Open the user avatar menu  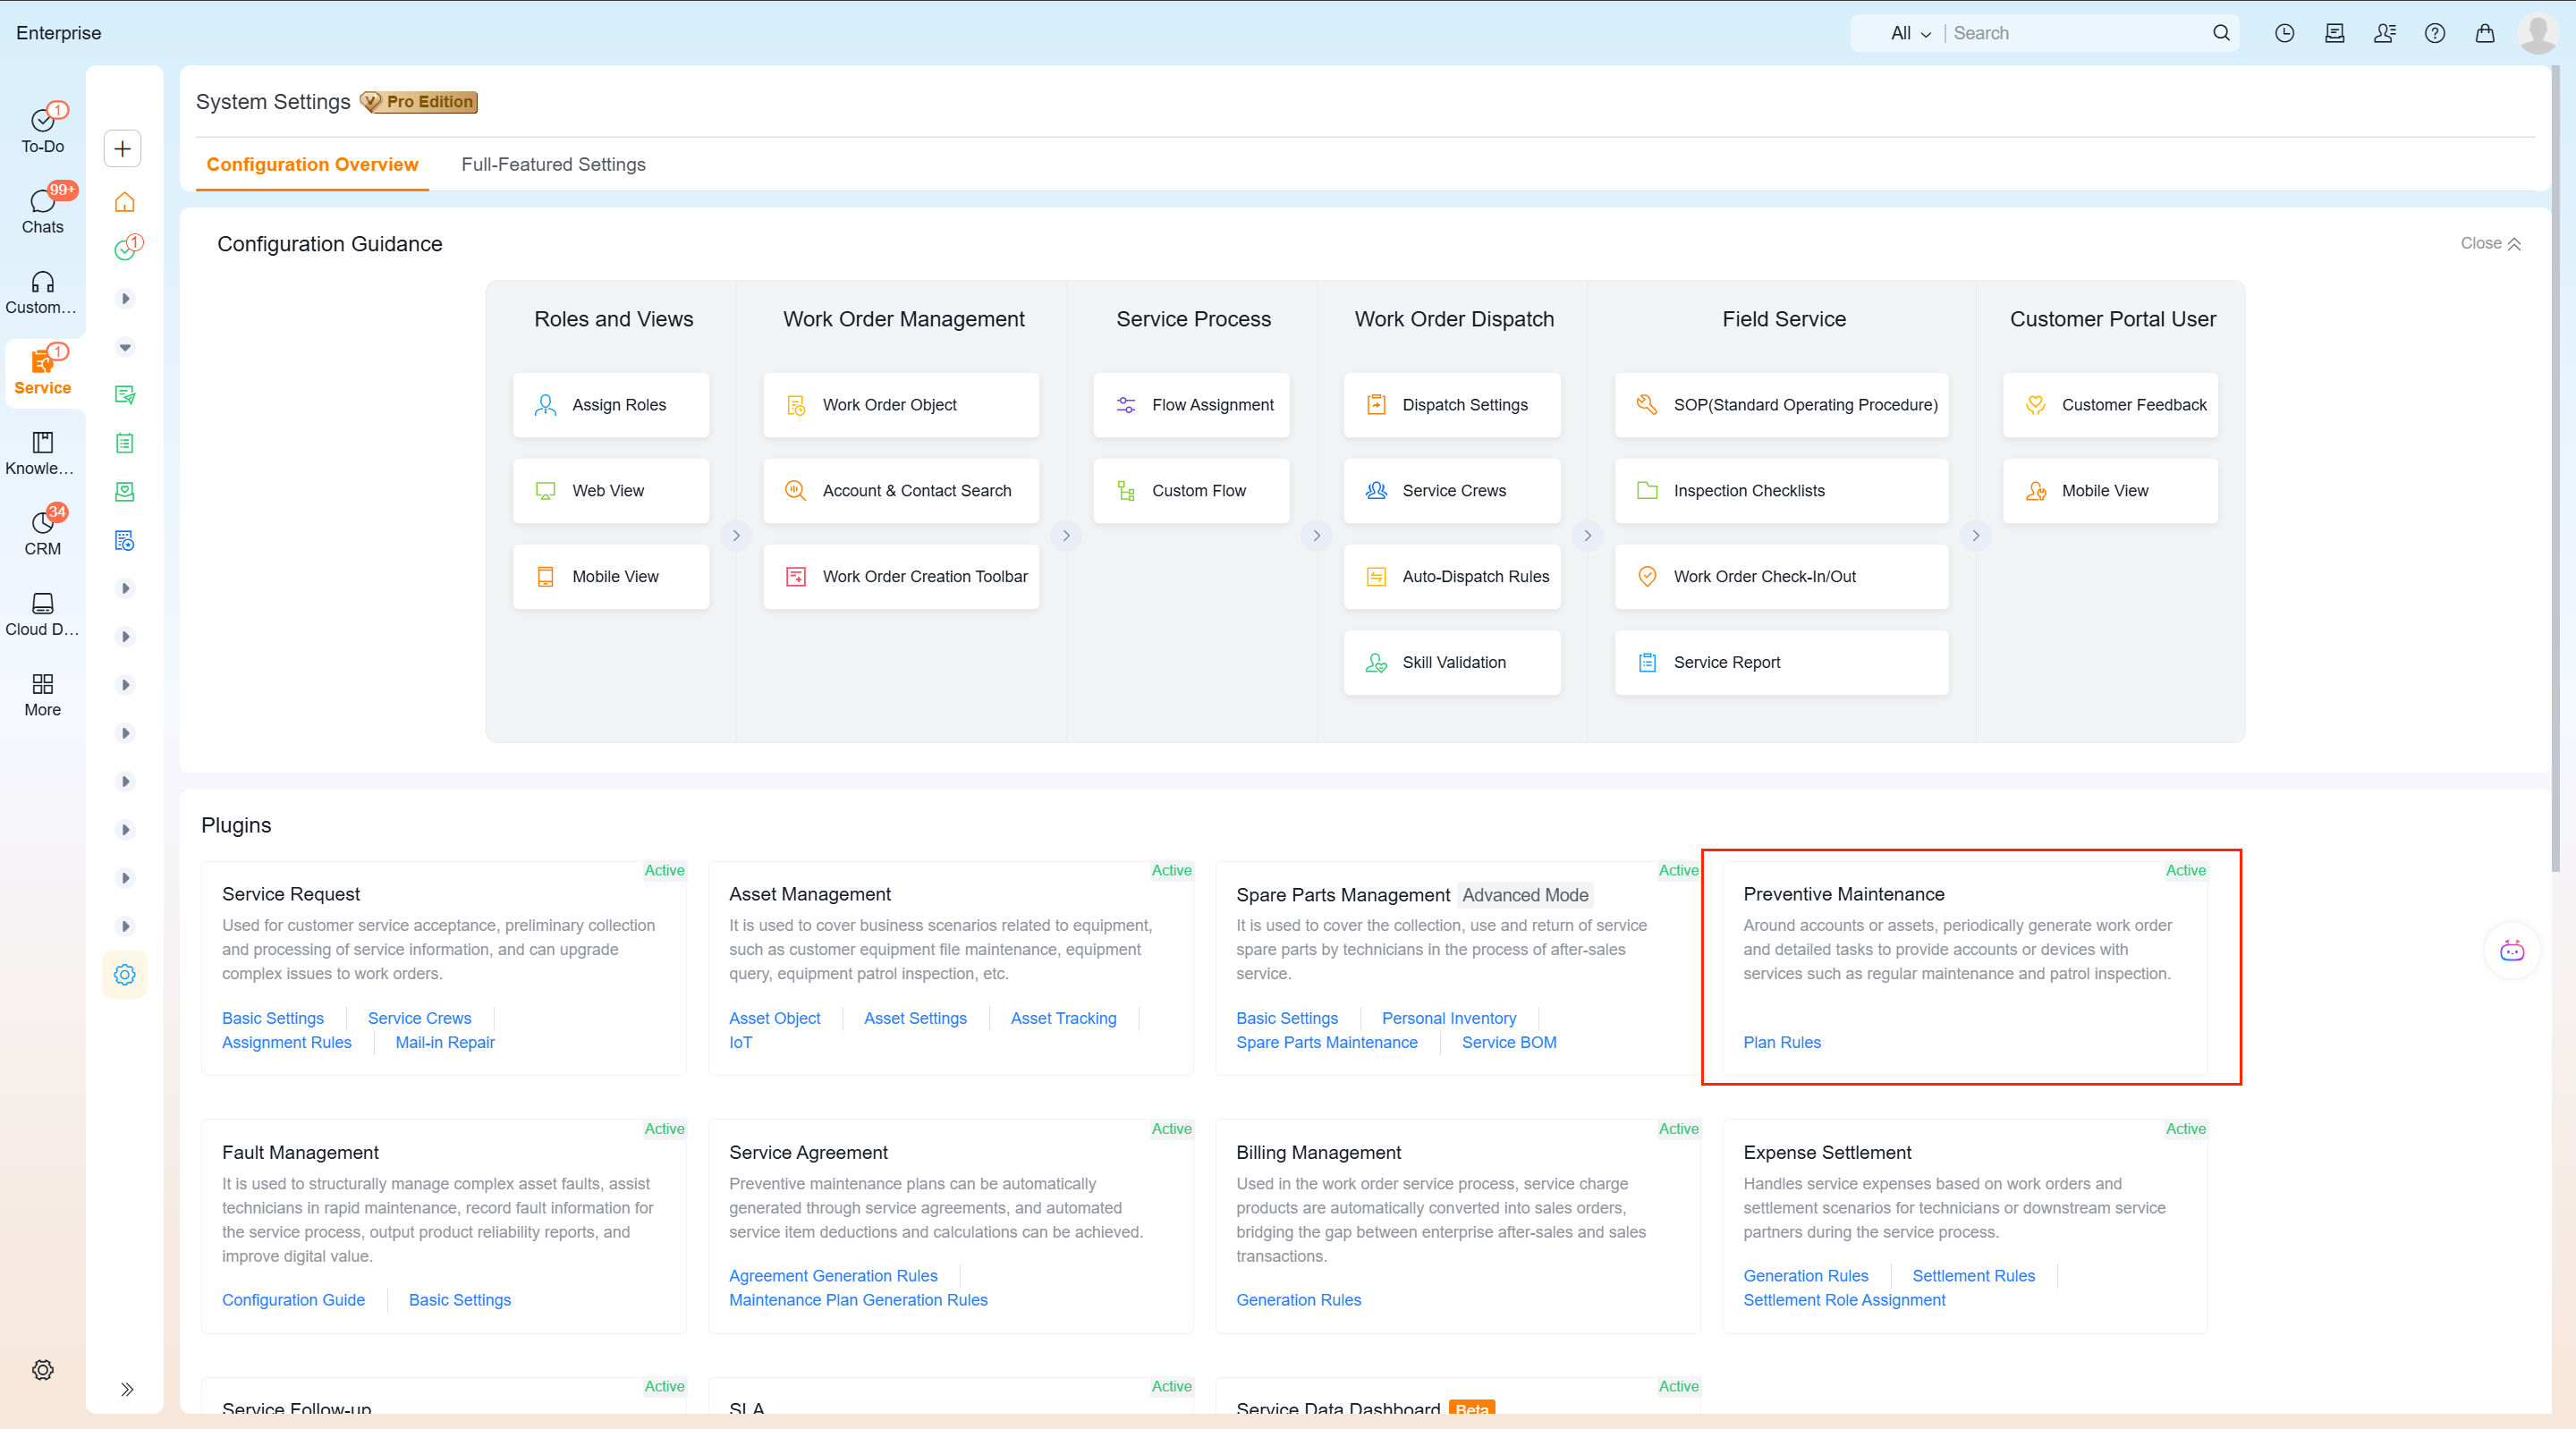point(2539,33)
